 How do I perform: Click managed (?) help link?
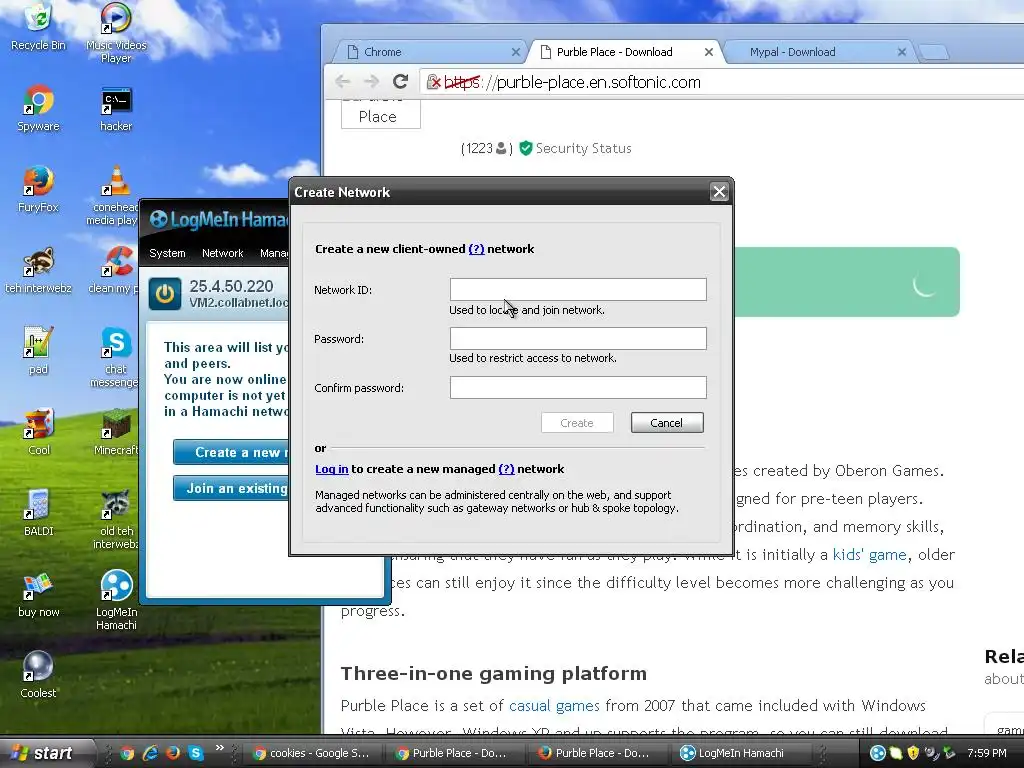point(506,469)
